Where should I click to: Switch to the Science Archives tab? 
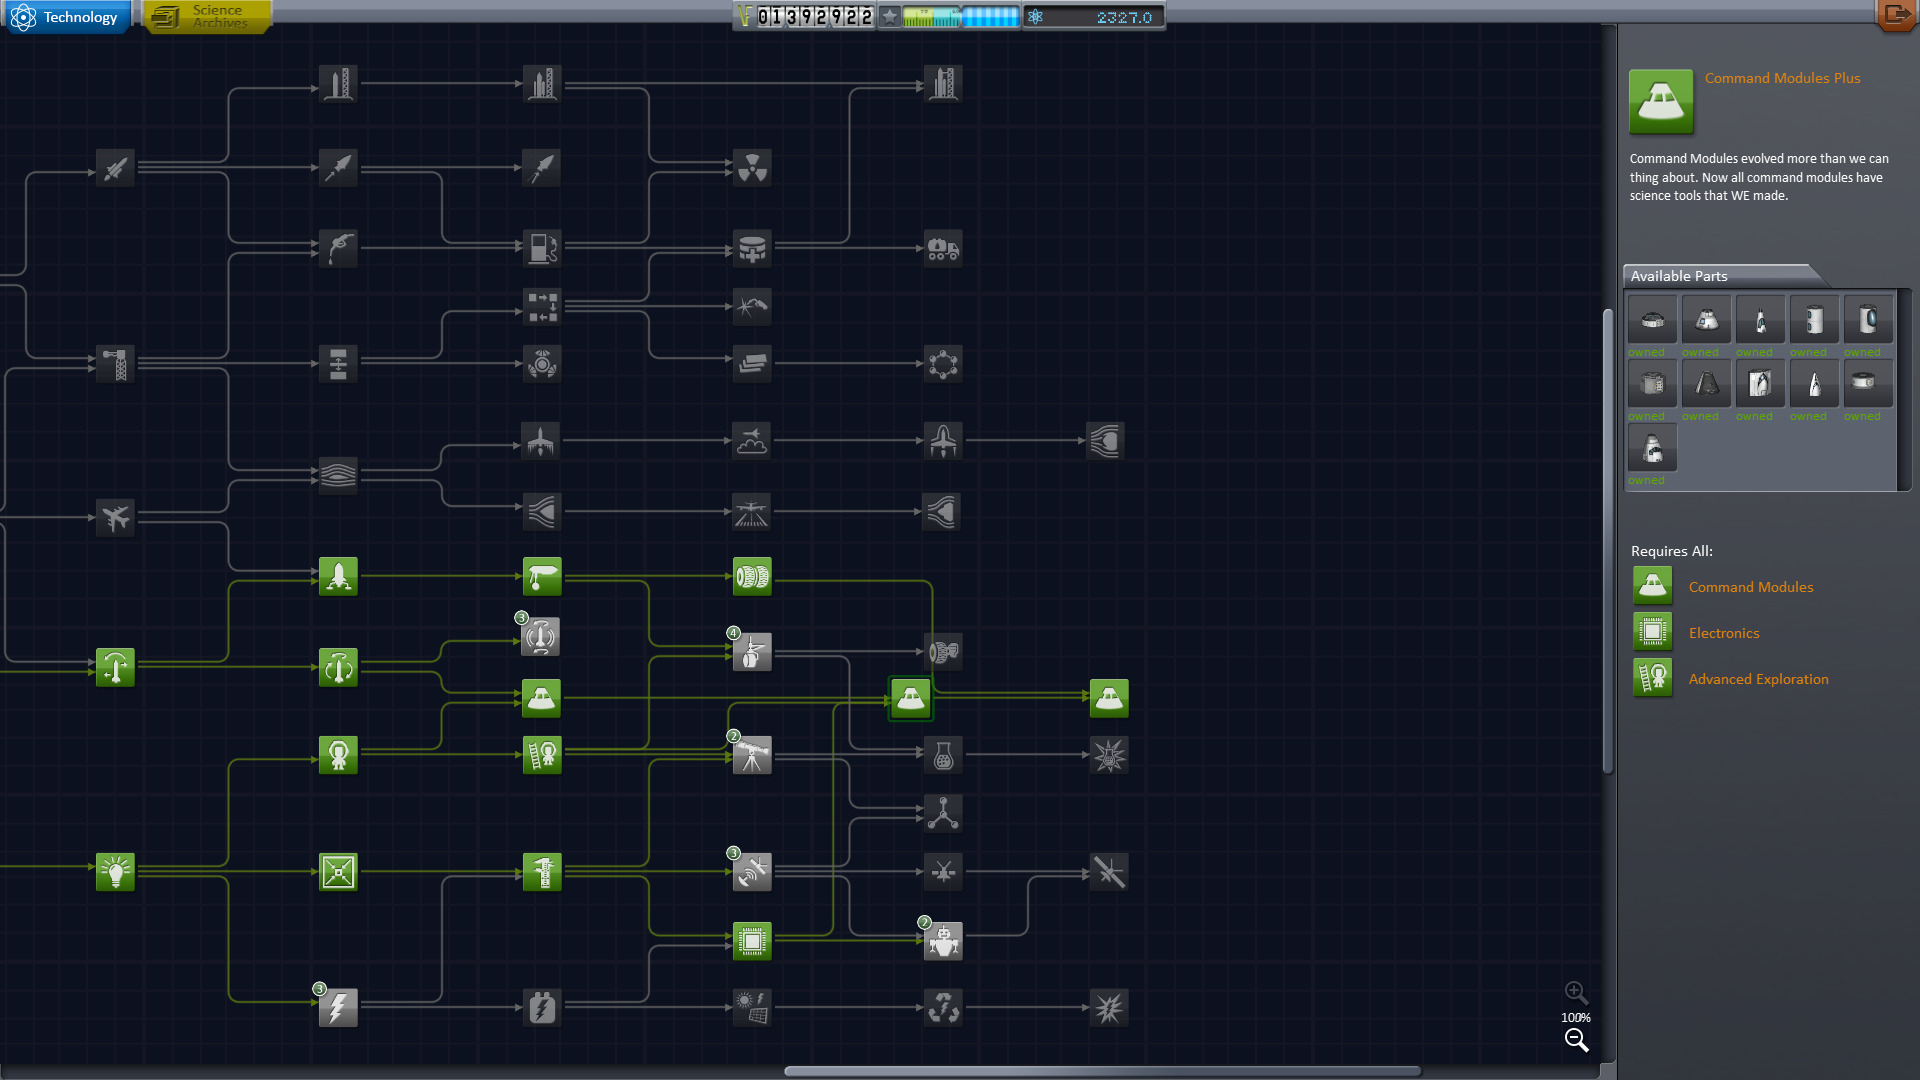tap(204, 16)
